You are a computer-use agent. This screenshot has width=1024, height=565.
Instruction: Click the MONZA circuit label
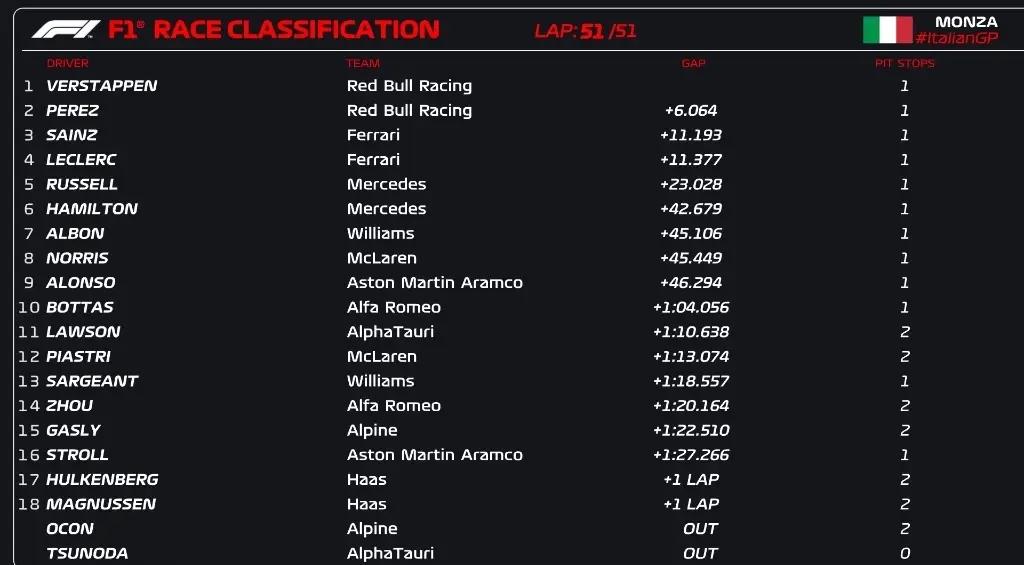pyautogui.click(x=966, y=22)
